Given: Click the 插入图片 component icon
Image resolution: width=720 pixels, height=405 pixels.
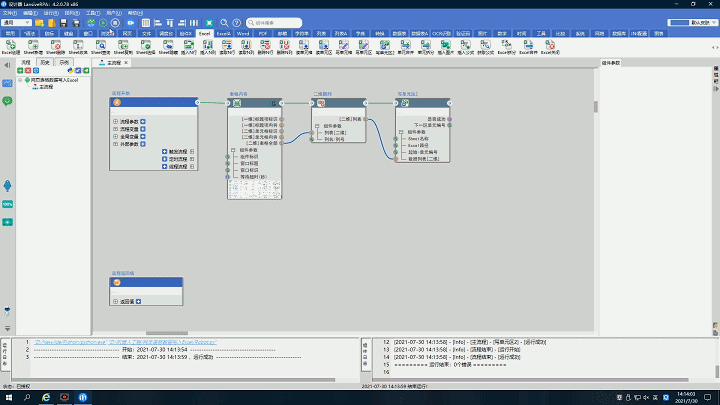Looking at the screenshot, I should [445, 47].
